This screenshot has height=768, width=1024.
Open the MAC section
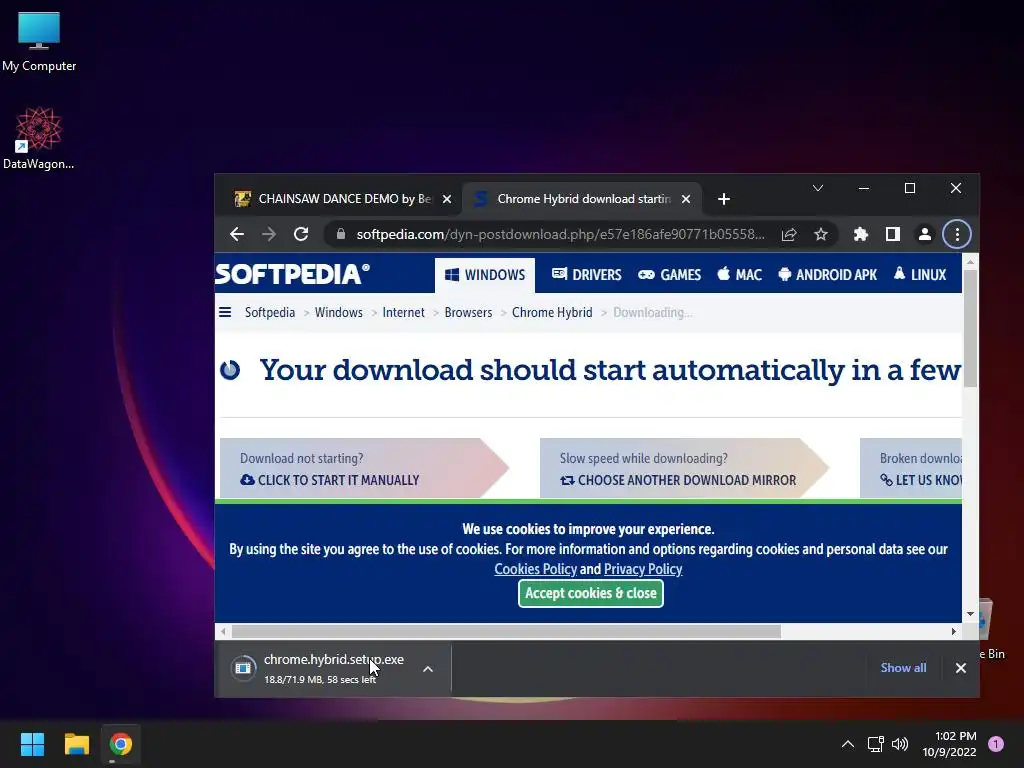(x=739, y=275)
